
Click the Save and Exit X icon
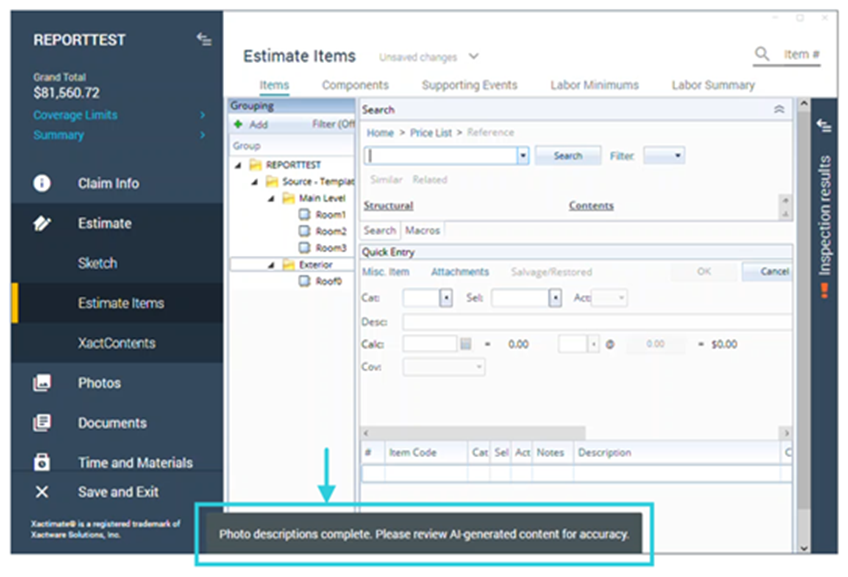click(42, 492)
